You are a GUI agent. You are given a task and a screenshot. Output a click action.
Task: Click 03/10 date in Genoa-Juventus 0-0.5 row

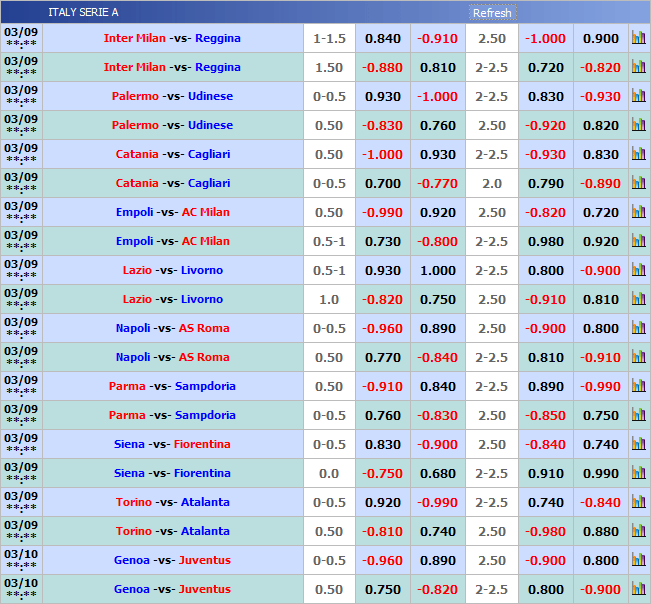pos(21,554)
